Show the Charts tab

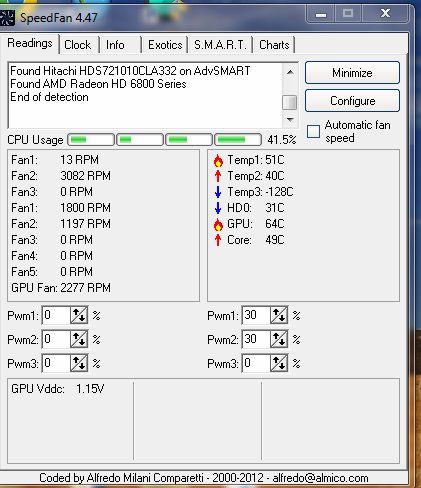tap(274, 45)
